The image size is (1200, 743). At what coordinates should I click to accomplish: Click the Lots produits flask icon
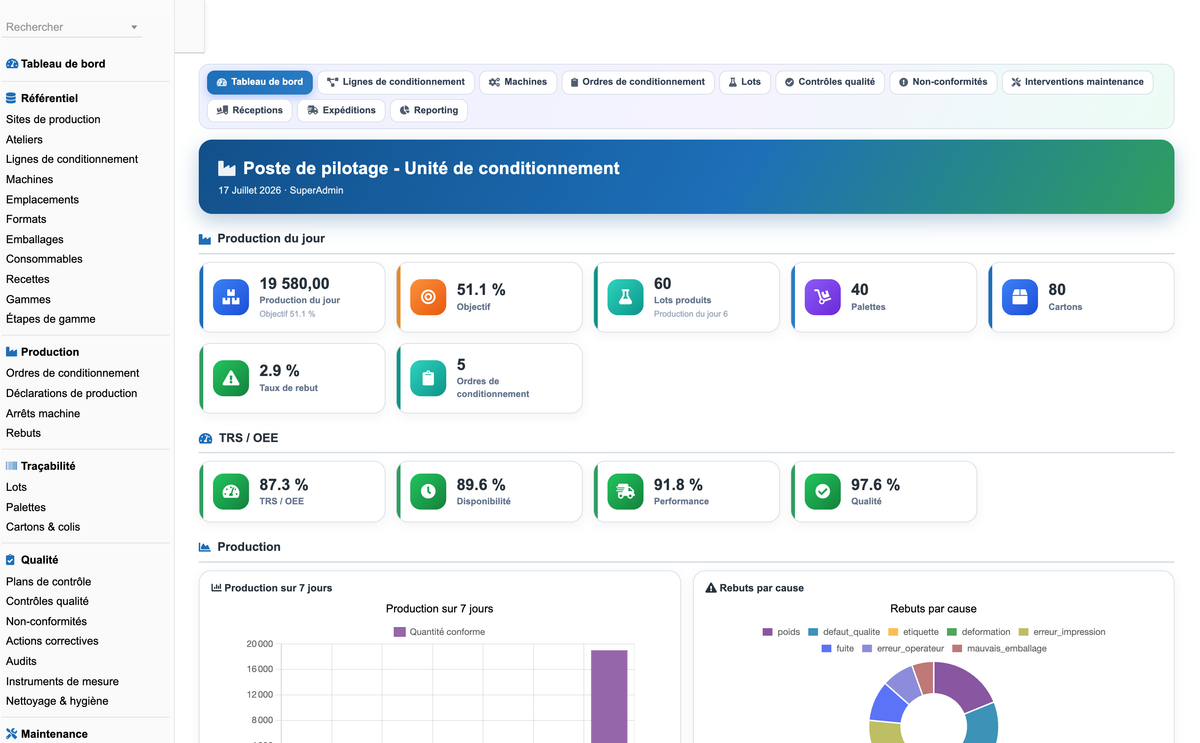click(625, 297)
